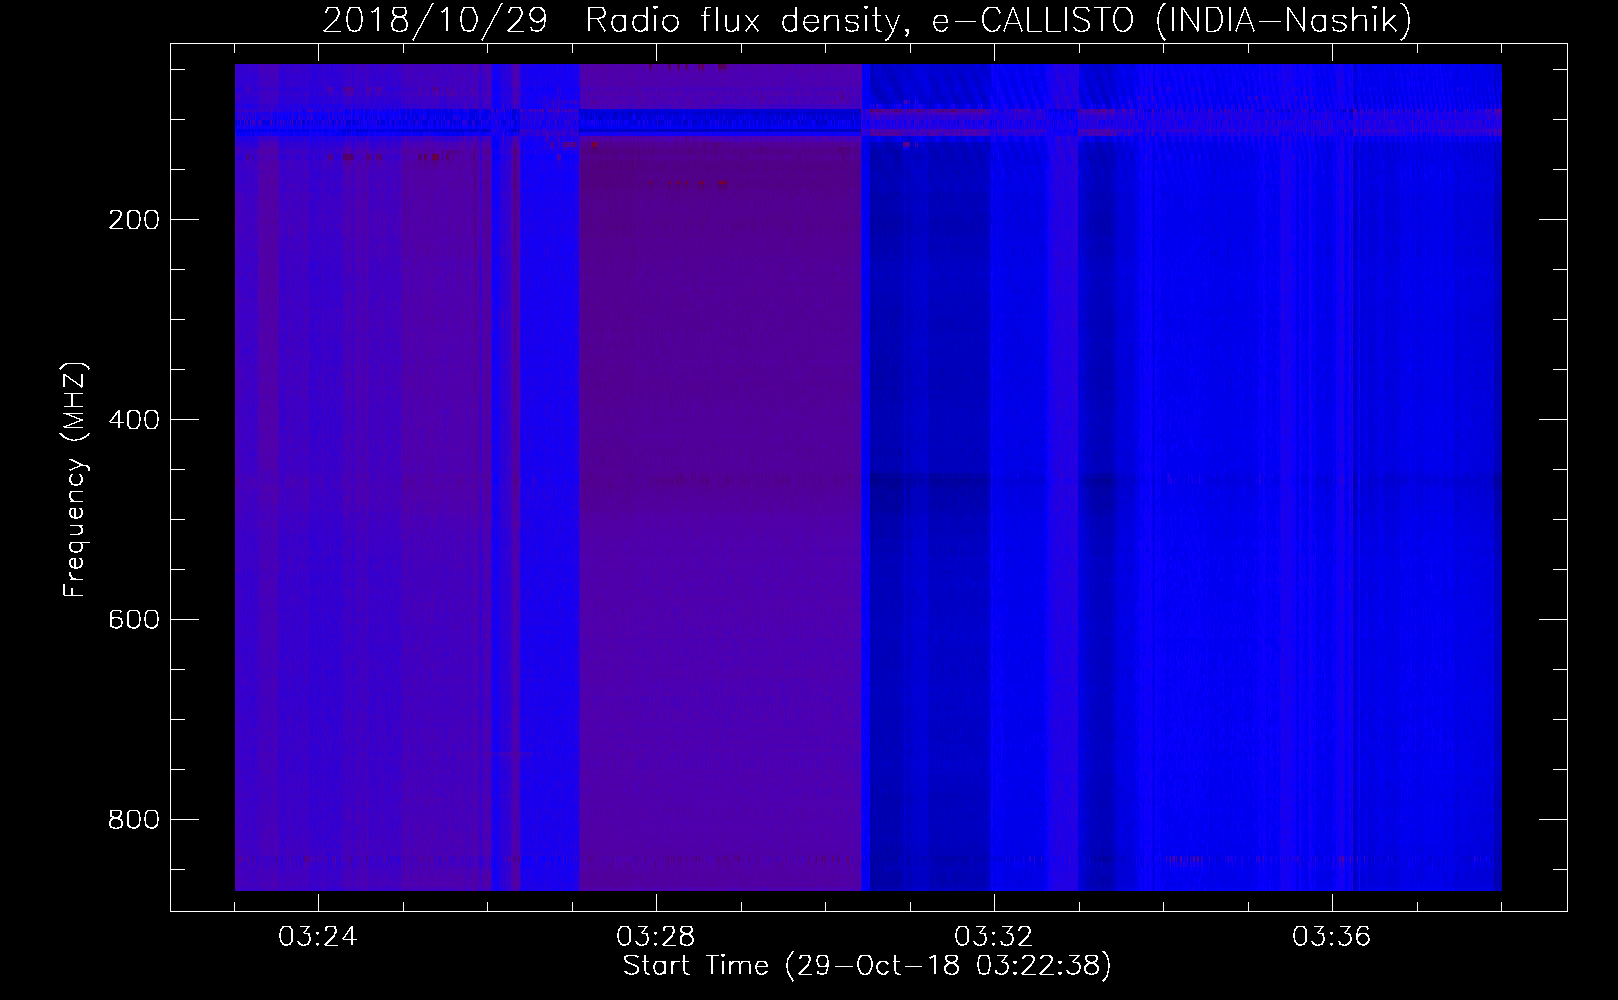Click the 400 frequency tick label
Screen dimensions: 1618x1000
[133, 420]
